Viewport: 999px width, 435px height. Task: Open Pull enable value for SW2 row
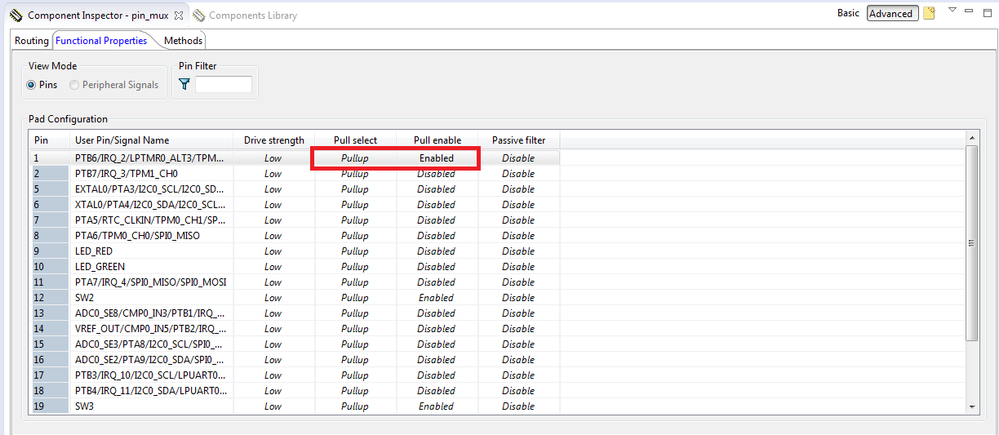436,297
